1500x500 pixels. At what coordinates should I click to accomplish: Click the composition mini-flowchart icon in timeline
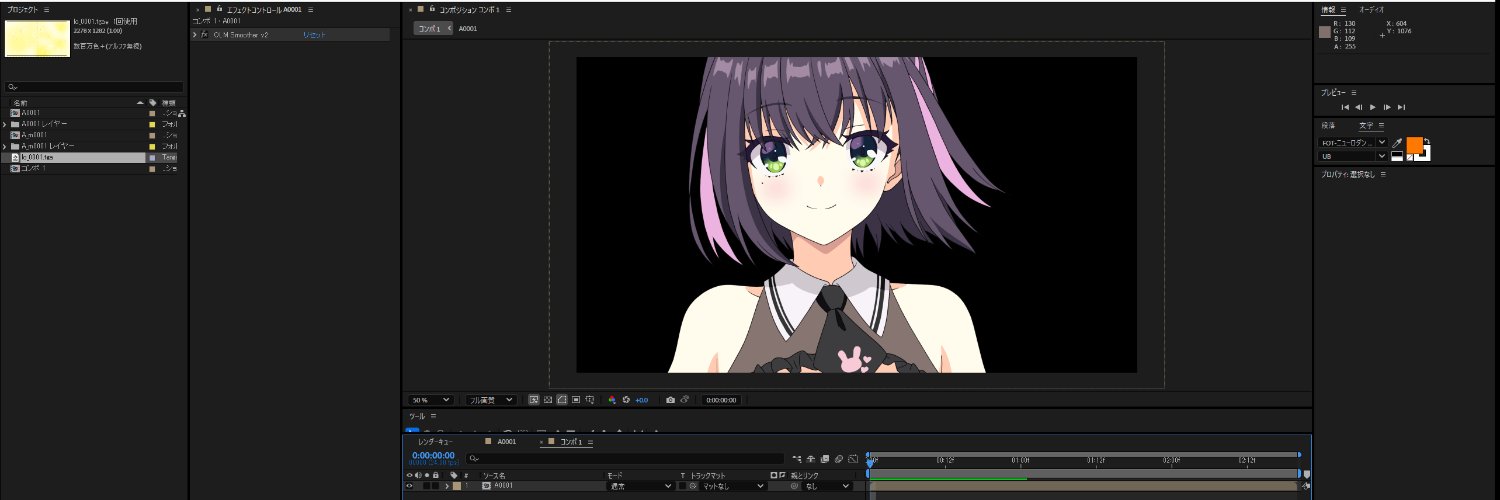pyautogui.click(x=797, y=458)
